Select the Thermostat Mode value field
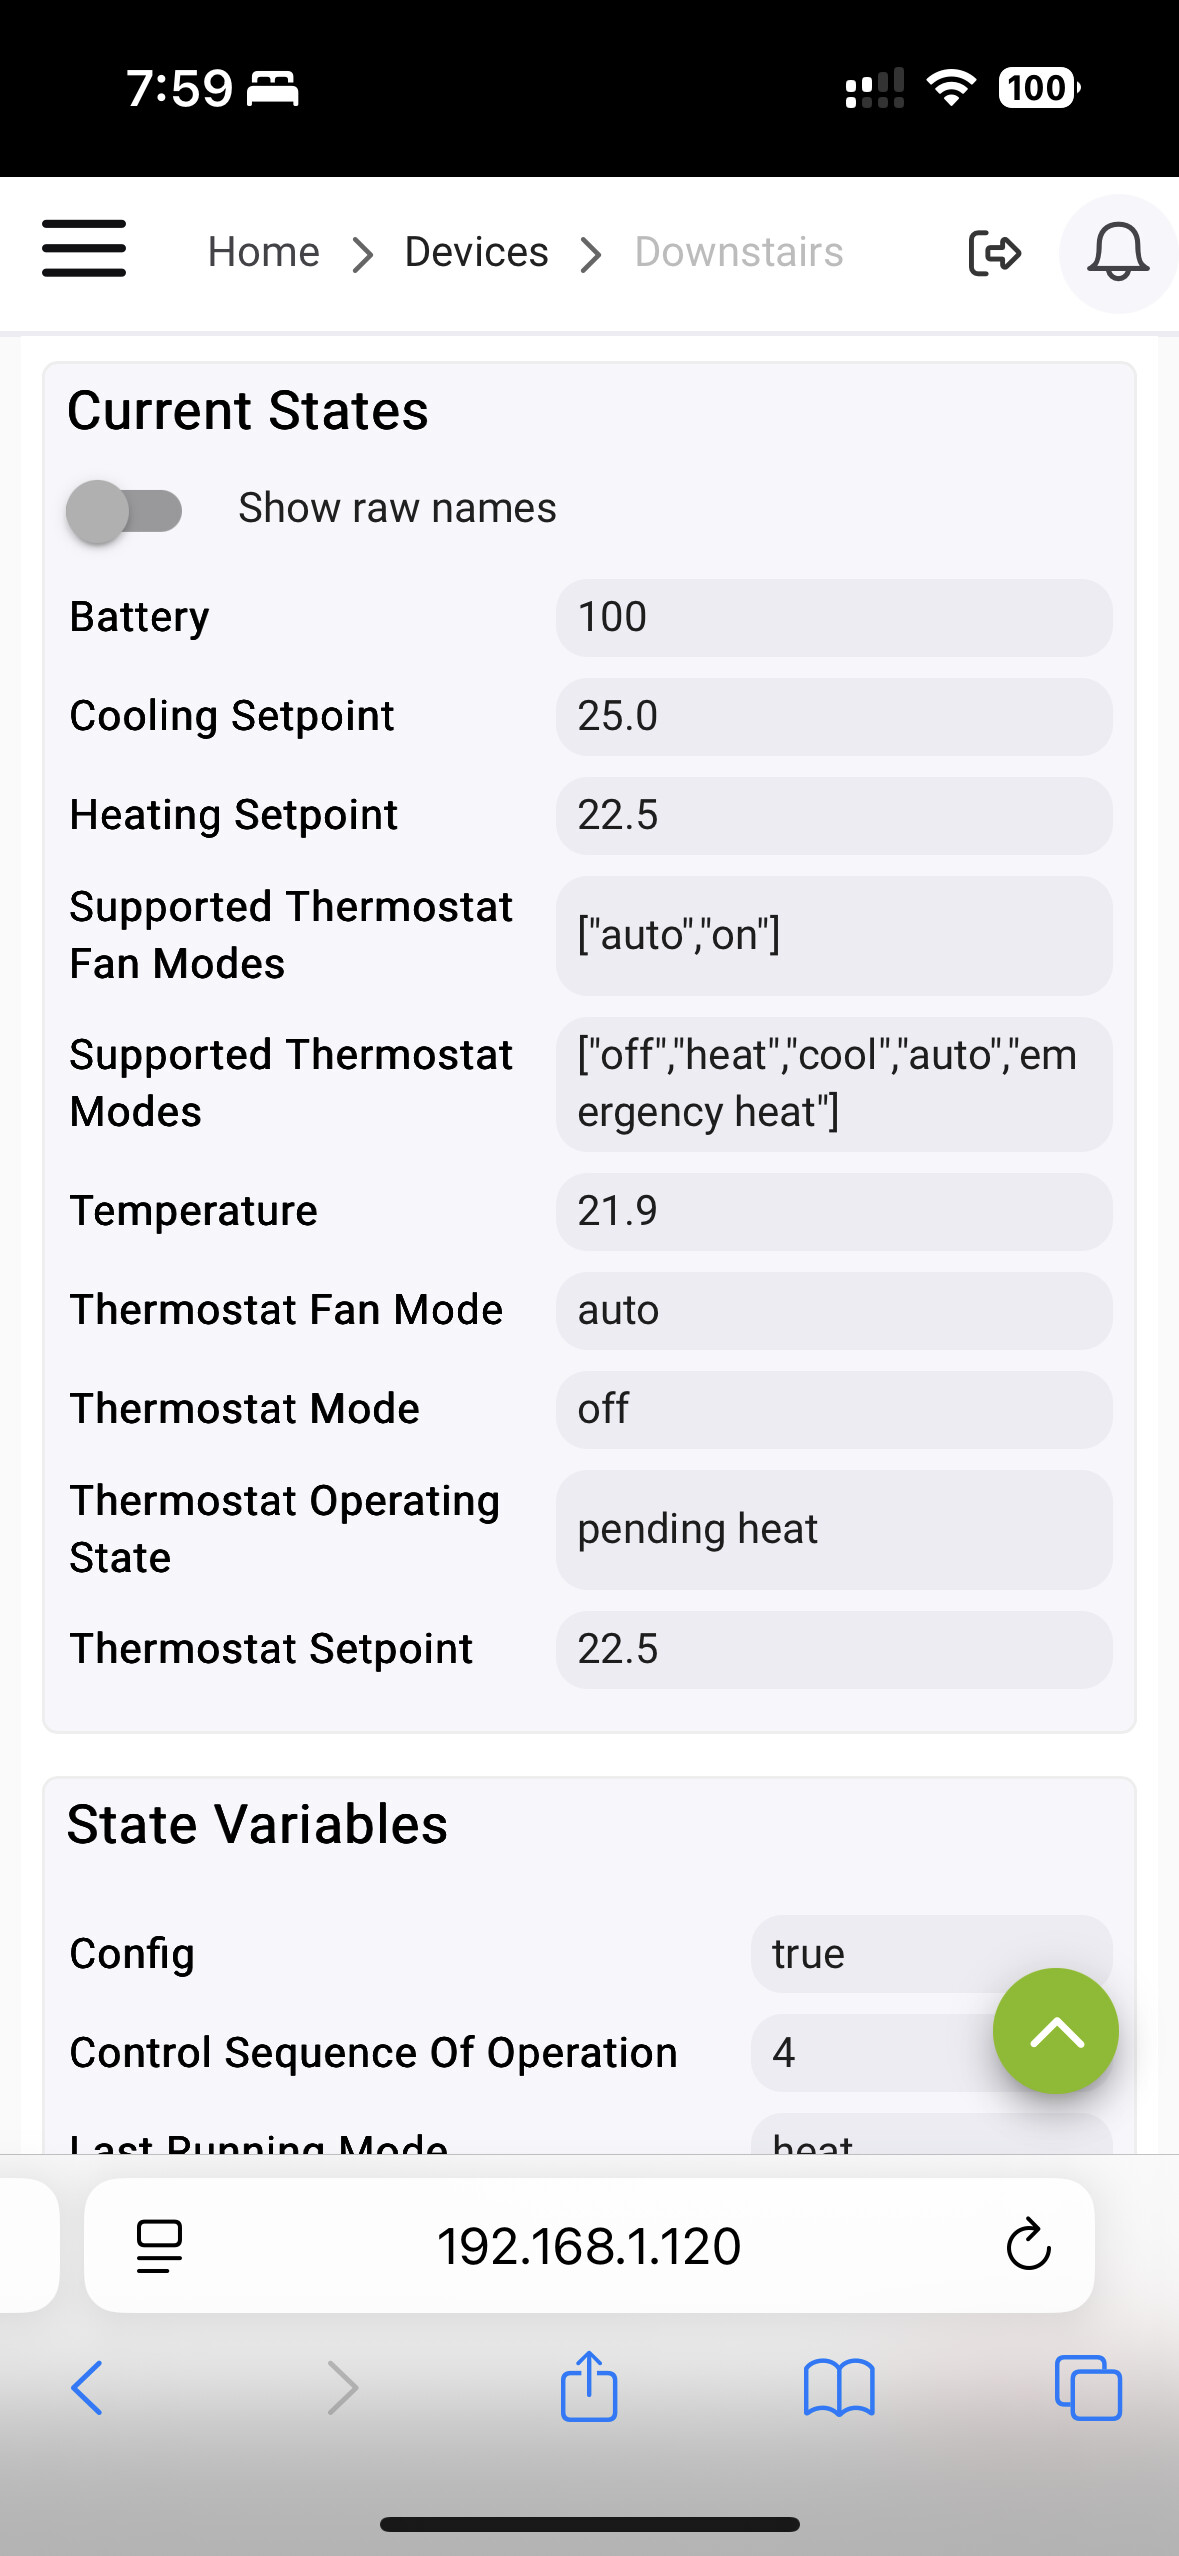This screenshot has width=1179, height=2556. [834, 1409]
